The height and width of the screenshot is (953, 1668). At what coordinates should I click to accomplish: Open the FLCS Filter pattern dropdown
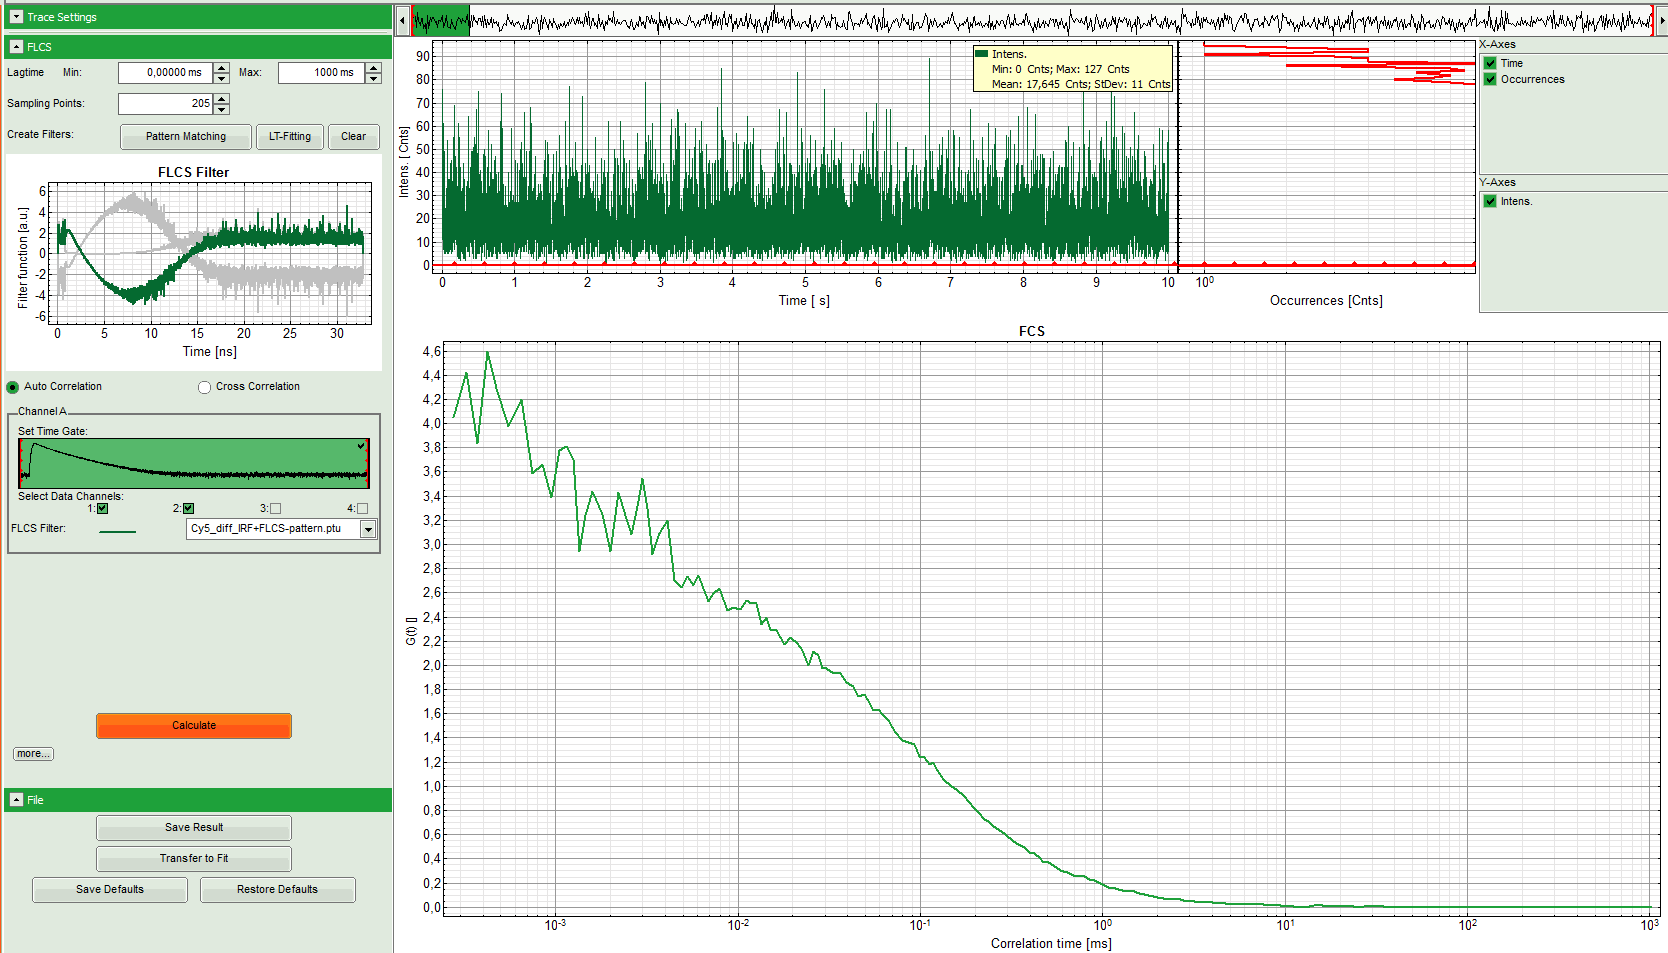pos(368,529)
